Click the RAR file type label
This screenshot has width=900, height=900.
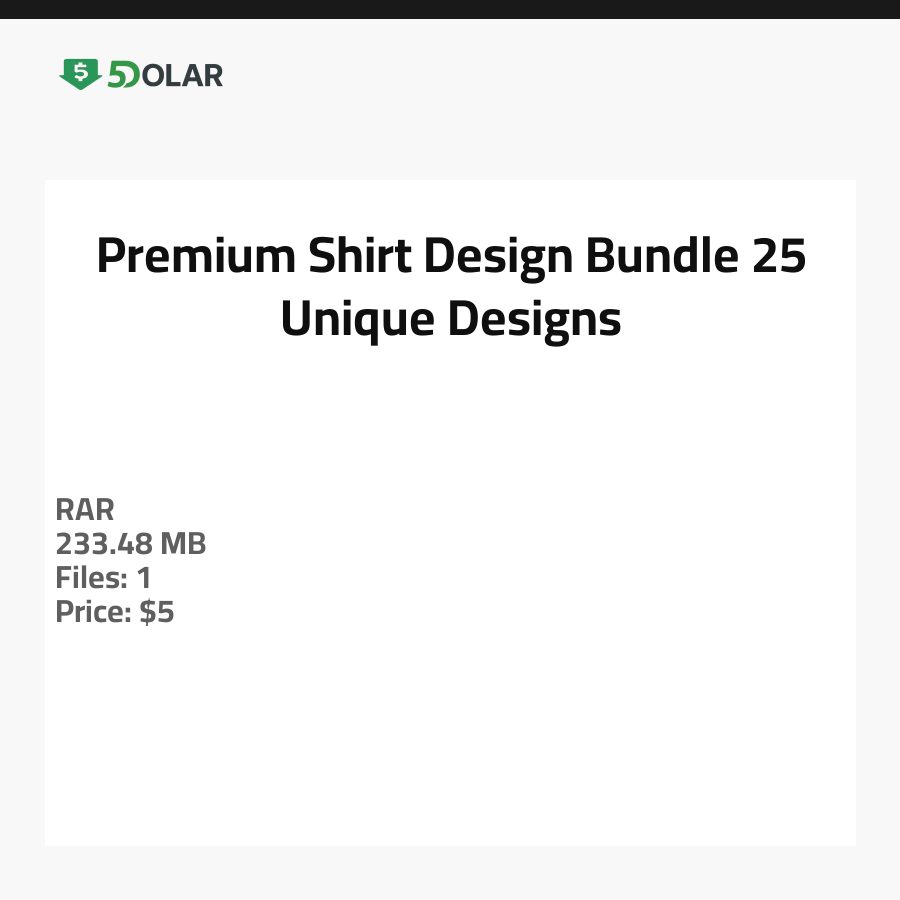85,509
